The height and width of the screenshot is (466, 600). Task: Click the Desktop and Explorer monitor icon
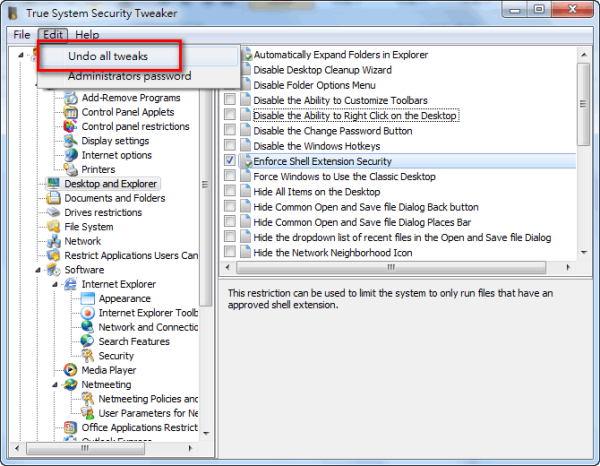(53, 184)
